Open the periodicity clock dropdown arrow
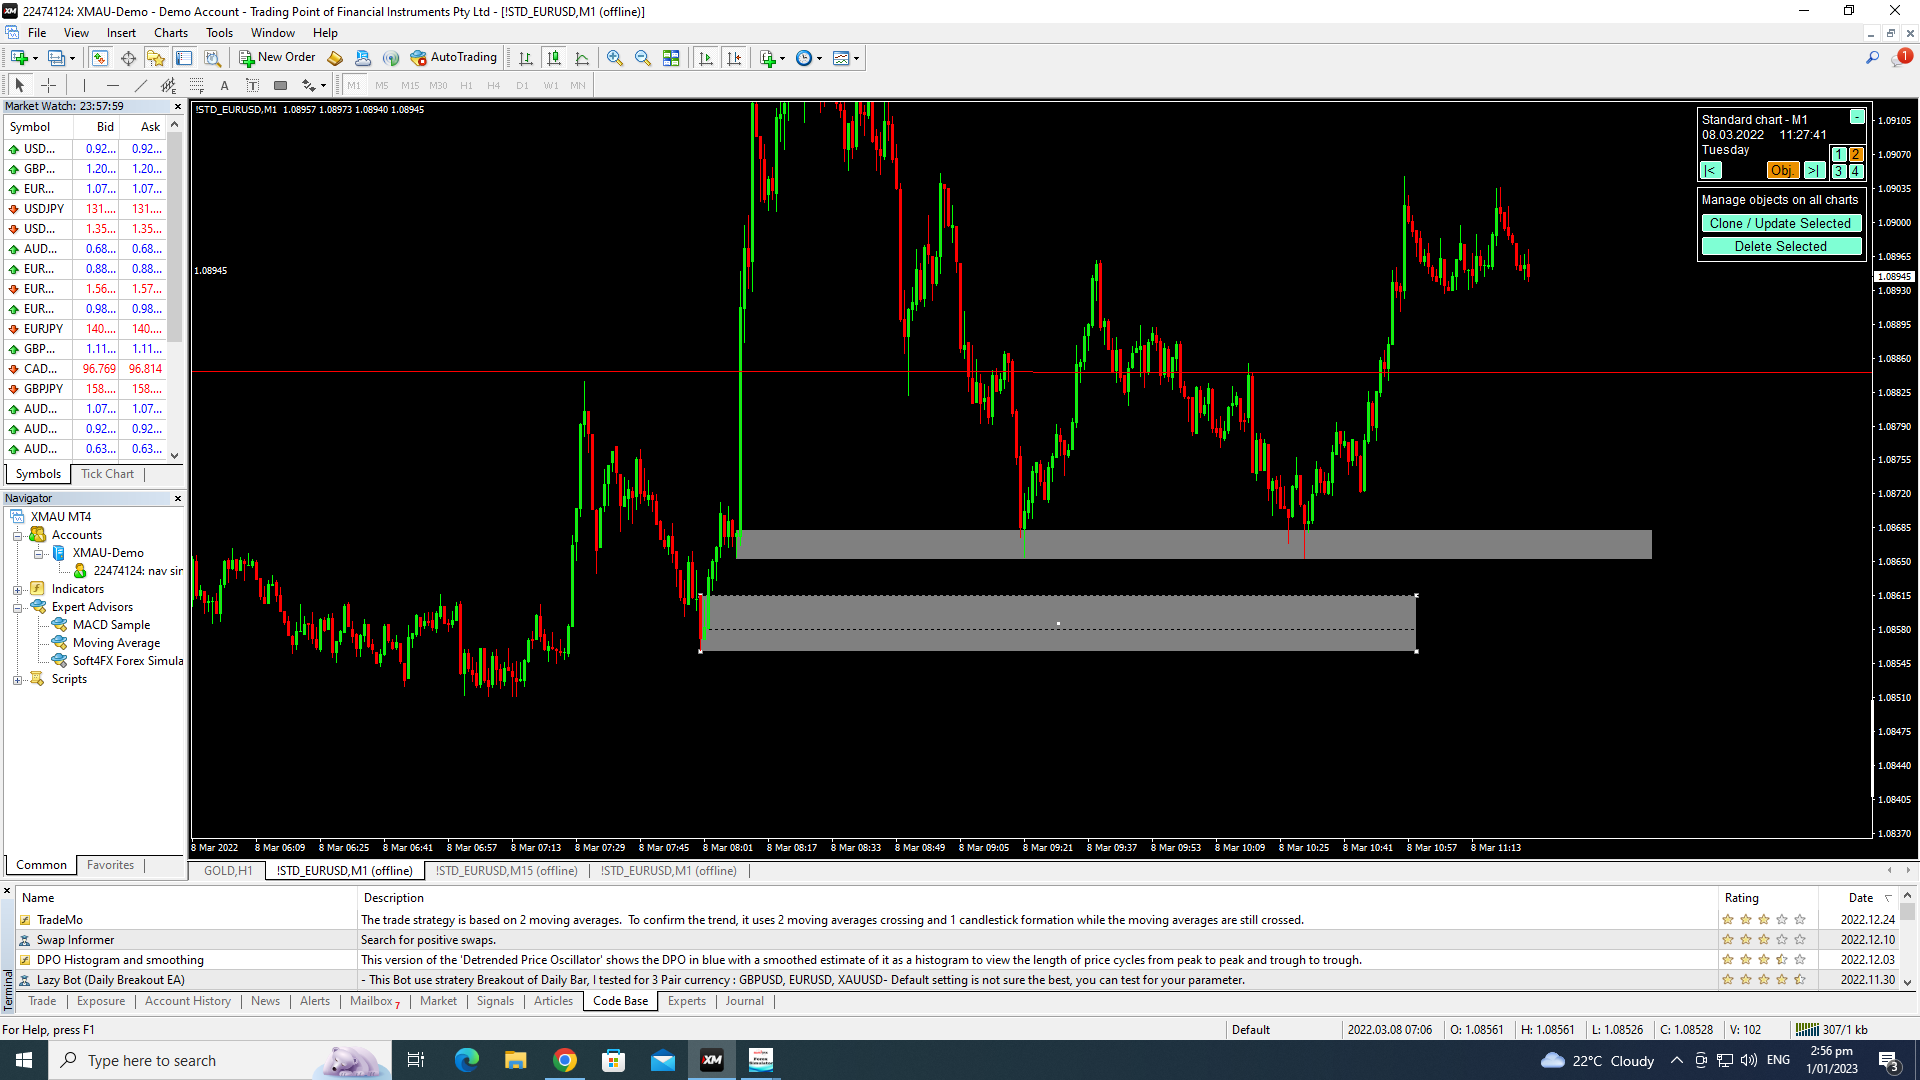The width and height of the screenshot is (1920, 1080). pyautogui.click(x=820, y=58)
